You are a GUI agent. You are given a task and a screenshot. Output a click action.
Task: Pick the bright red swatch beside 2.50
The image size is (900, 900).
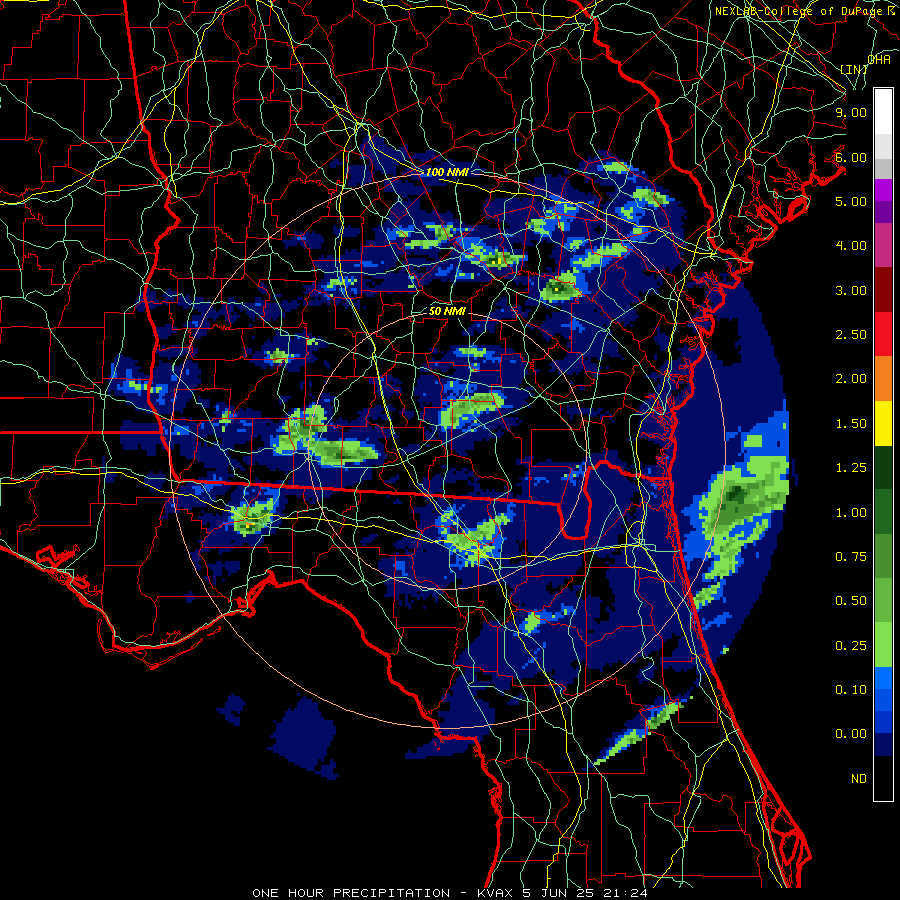tap(883, 335)
